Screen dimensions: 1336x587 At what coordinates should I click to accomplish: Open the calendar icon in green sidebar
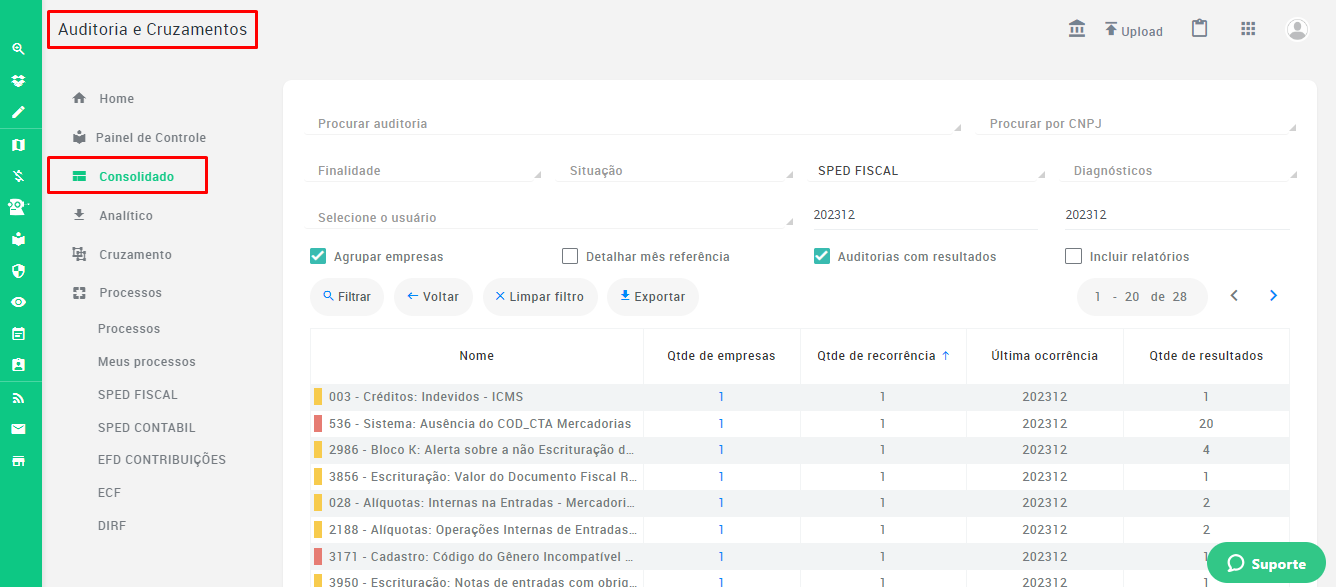tap(18, 333)
